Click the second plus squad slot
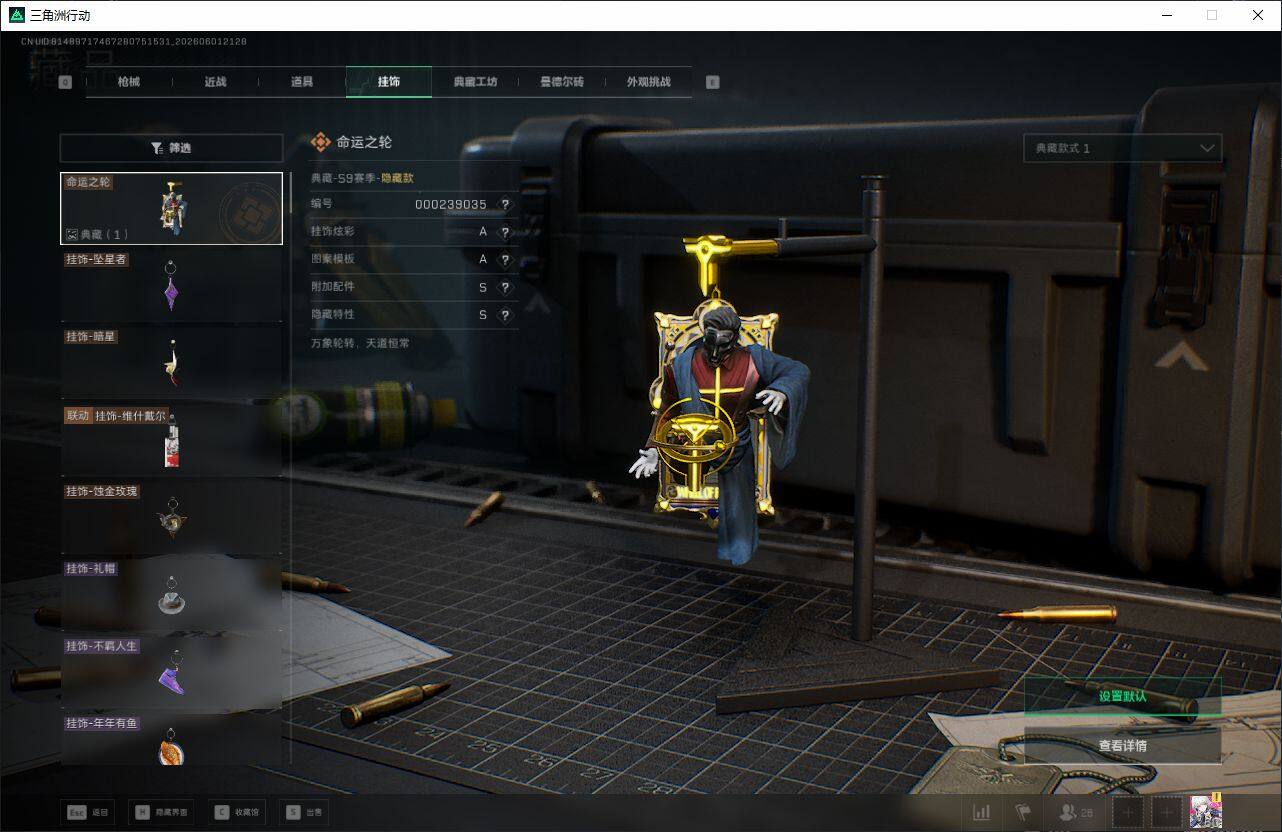The width and height of the screenshot is (1282, 832). [1167, 813]
